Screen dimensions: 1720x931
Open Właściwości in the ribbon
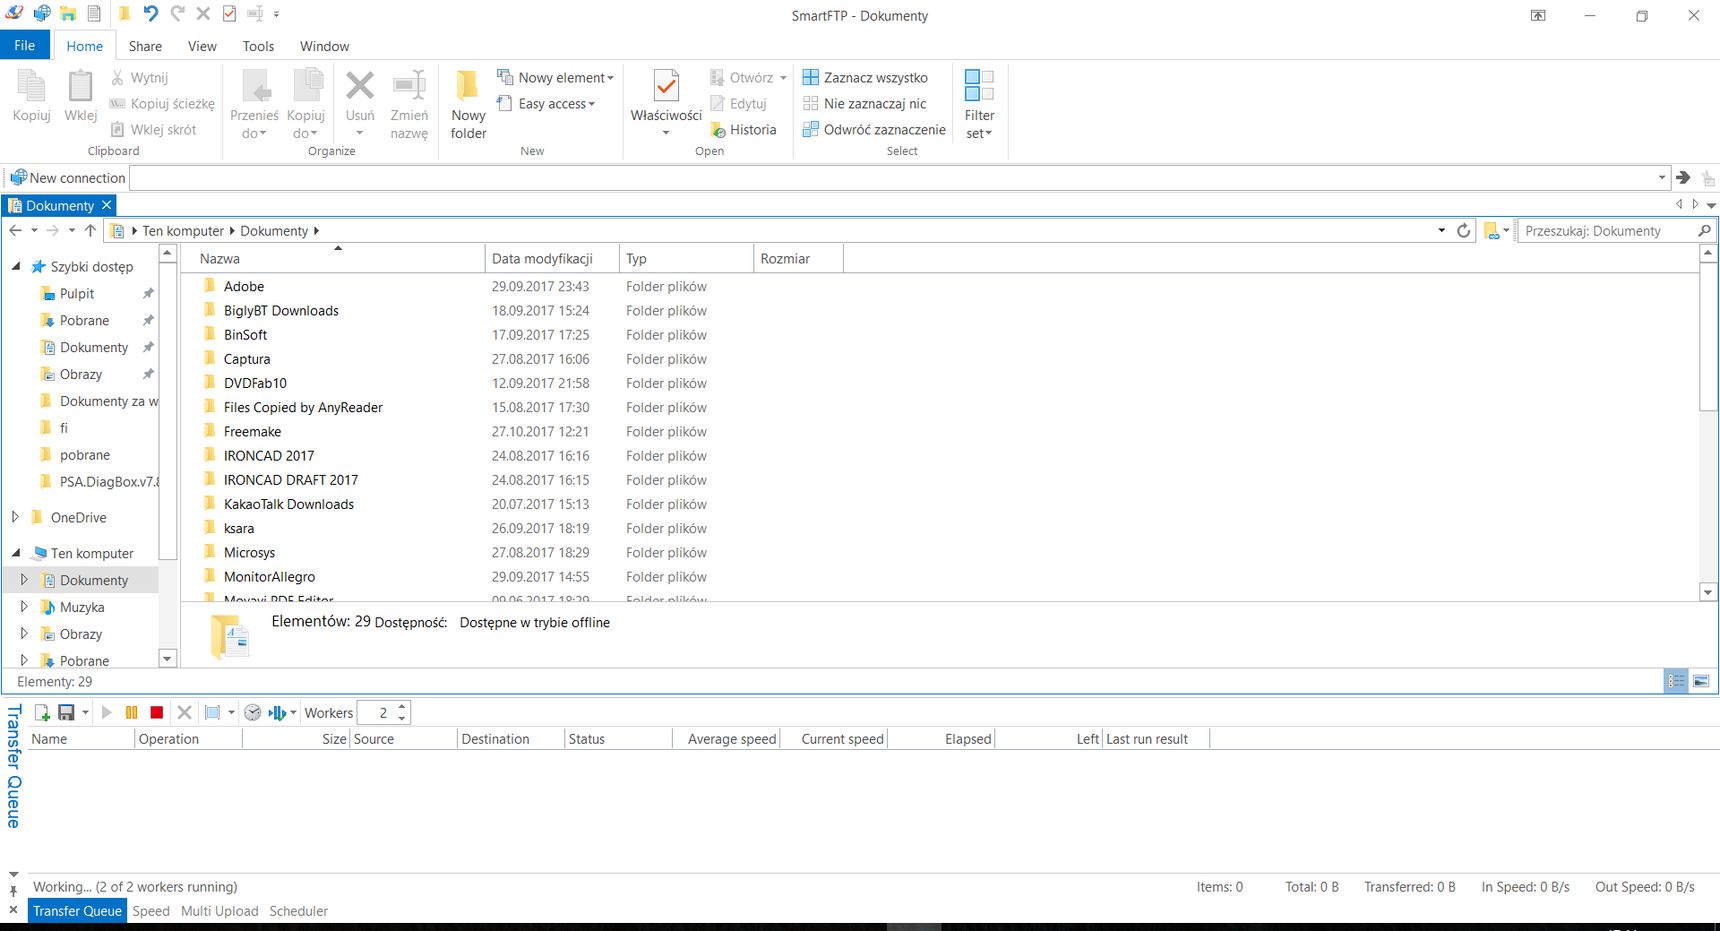(x=666, y=105)
